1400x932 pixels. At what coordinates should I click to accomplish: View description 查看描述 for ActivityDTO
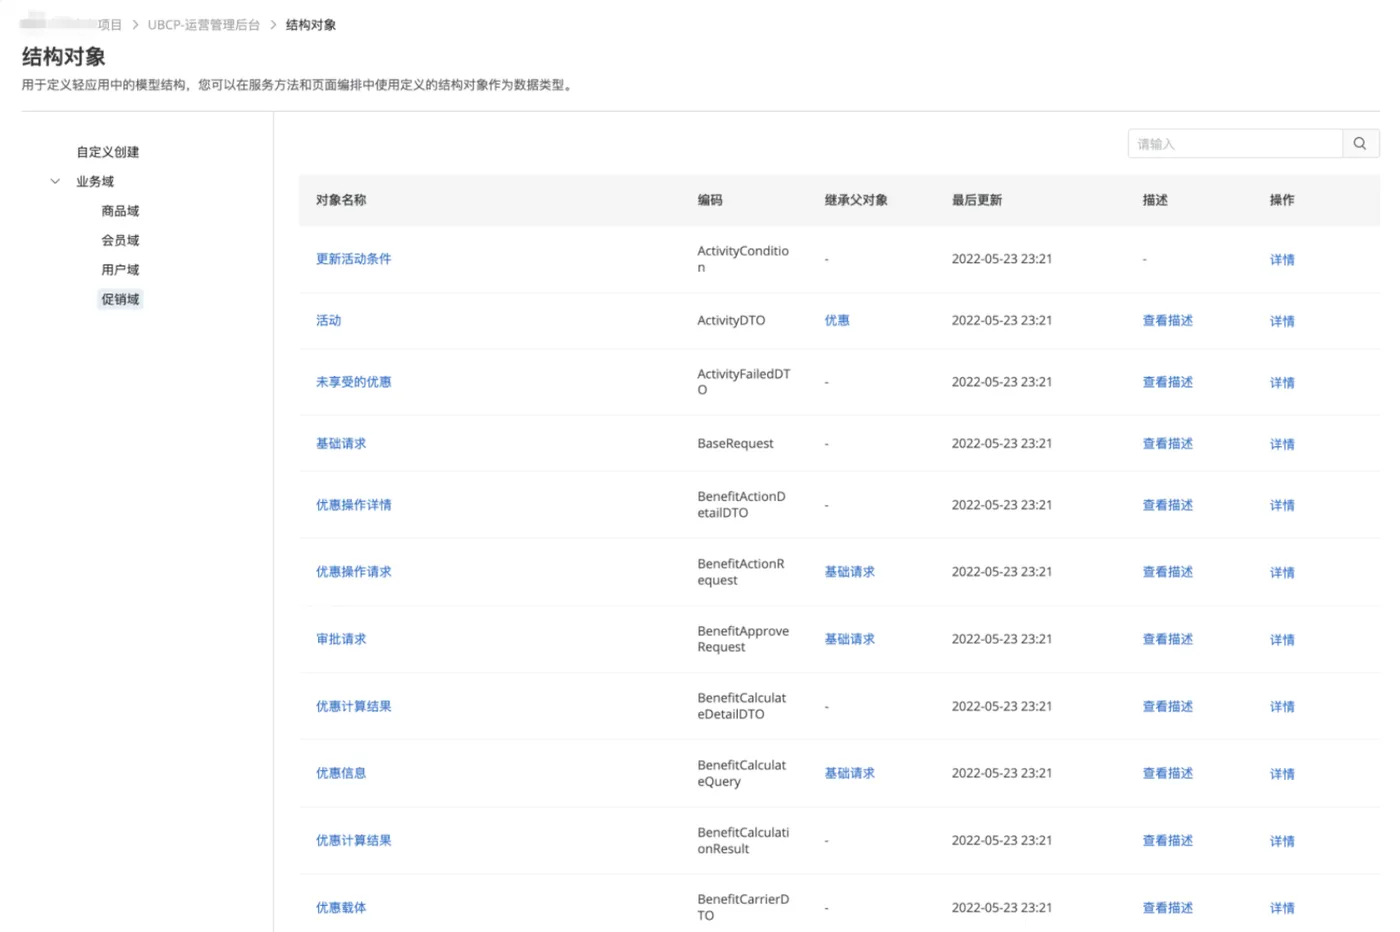pos(1167,321)
